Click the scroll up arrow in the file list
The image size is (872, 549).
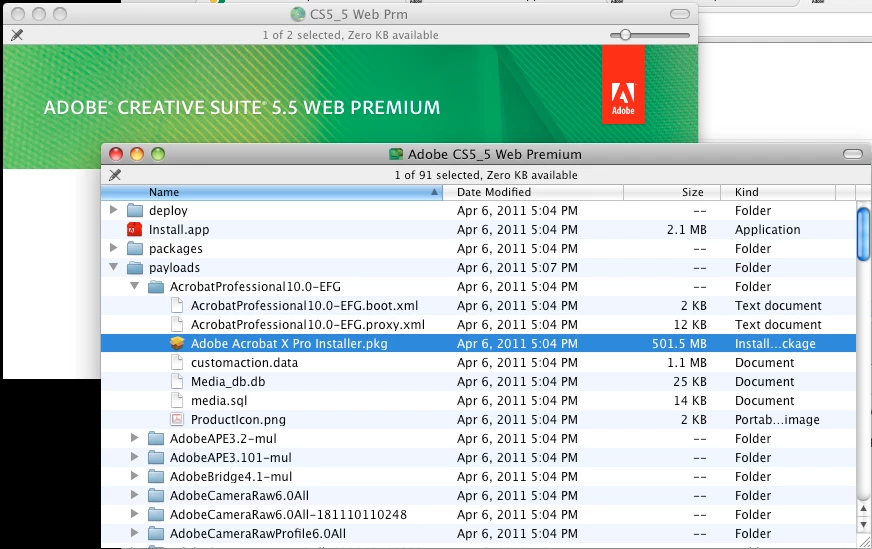[x=863, y=508]
